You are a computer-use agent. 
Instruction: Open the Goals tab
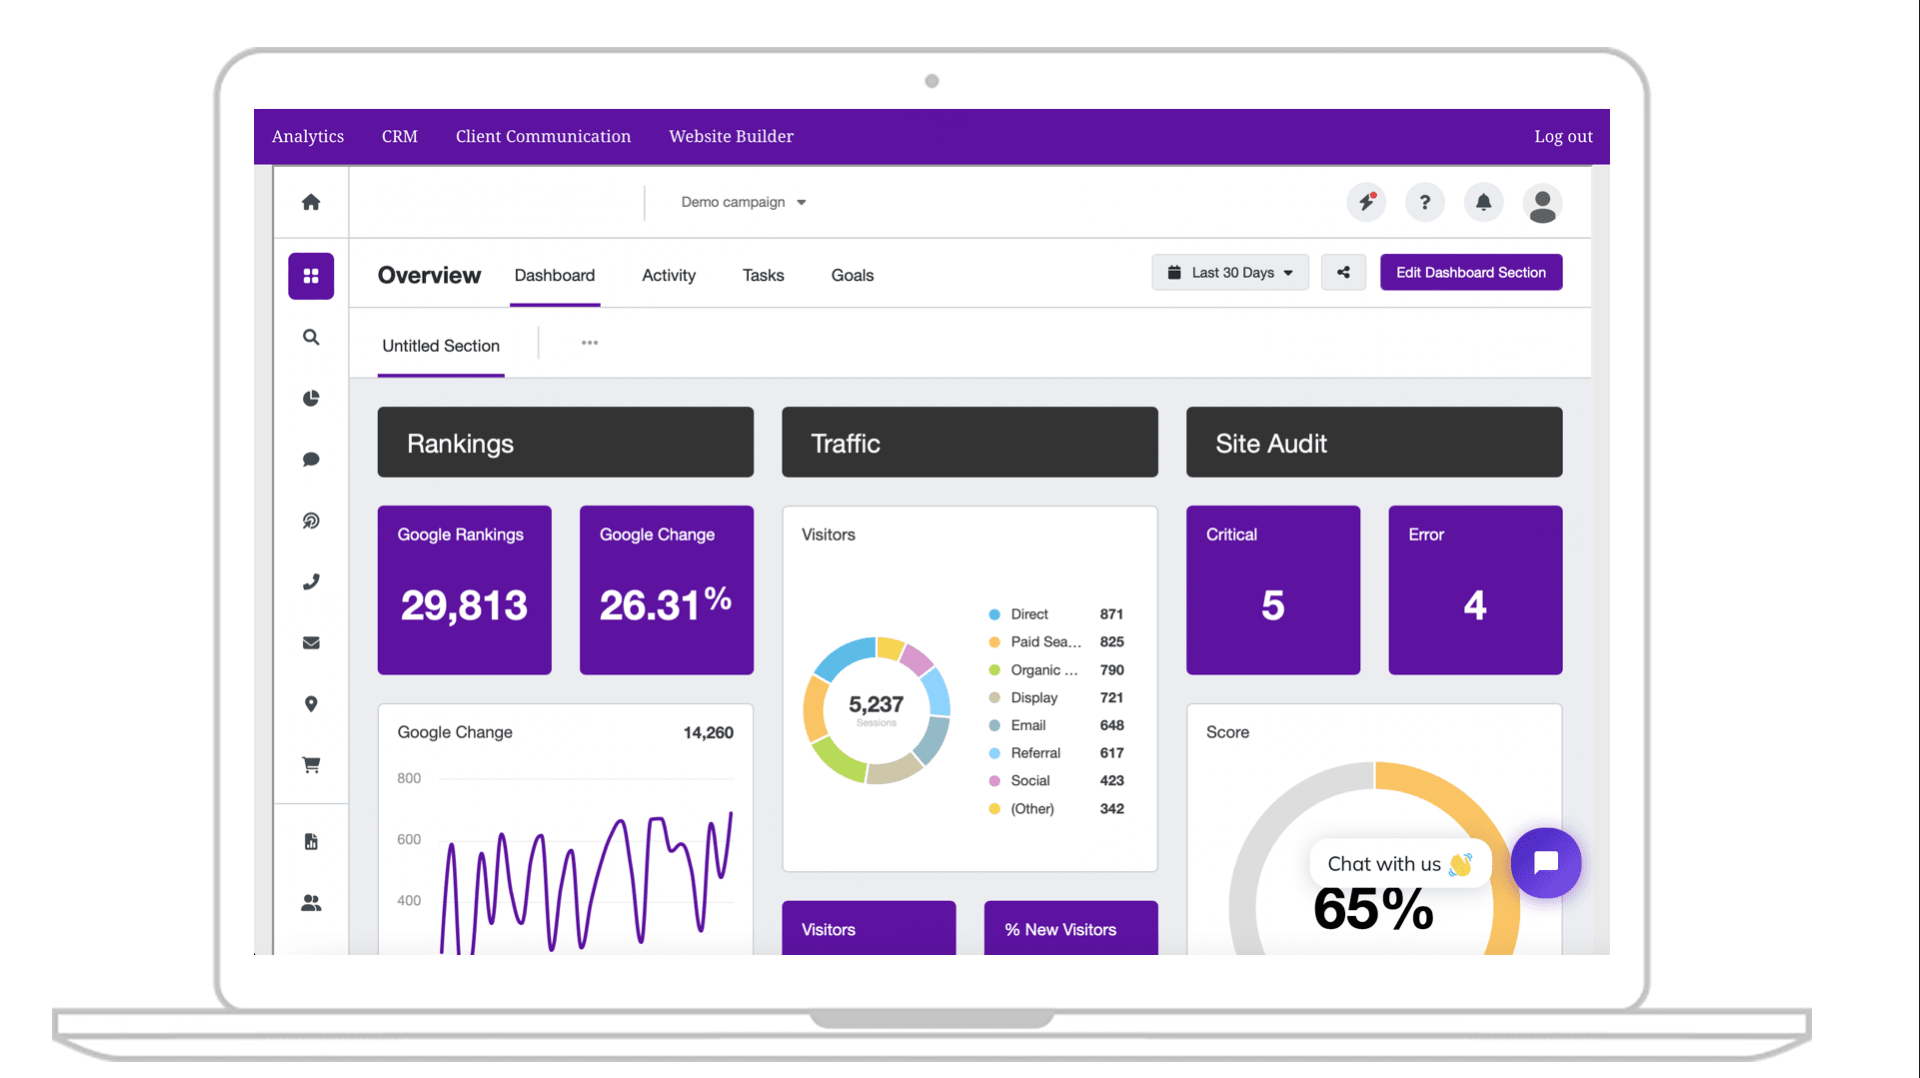click(x=852, y=275)
